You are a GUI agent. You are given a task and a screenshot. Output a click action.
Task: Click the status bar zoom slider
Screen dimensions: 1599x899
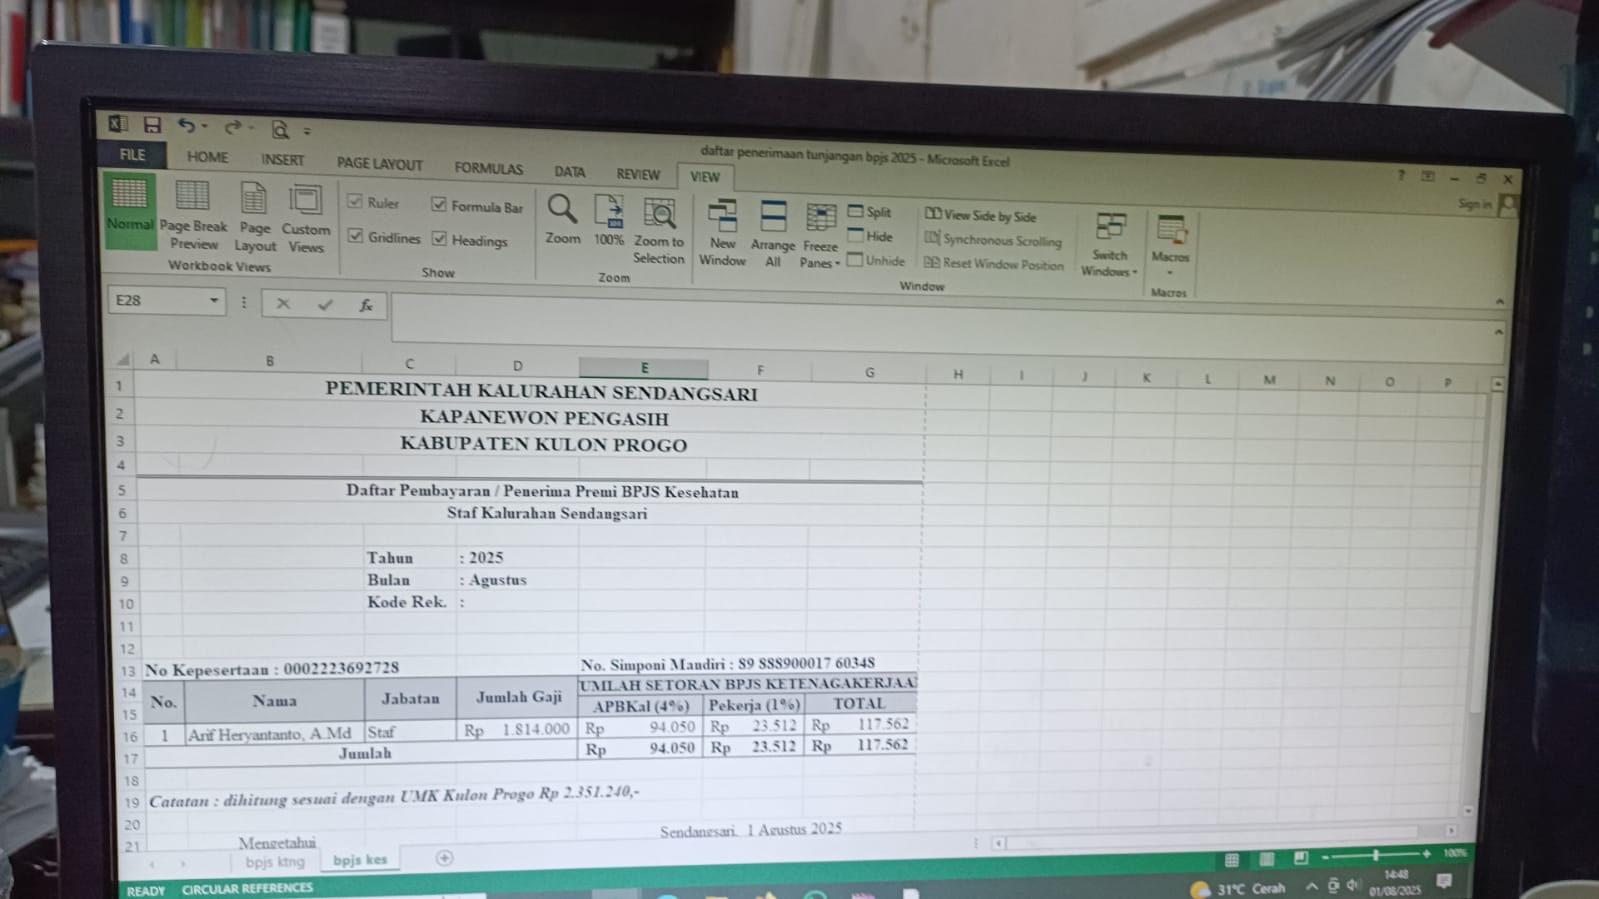1376,855
